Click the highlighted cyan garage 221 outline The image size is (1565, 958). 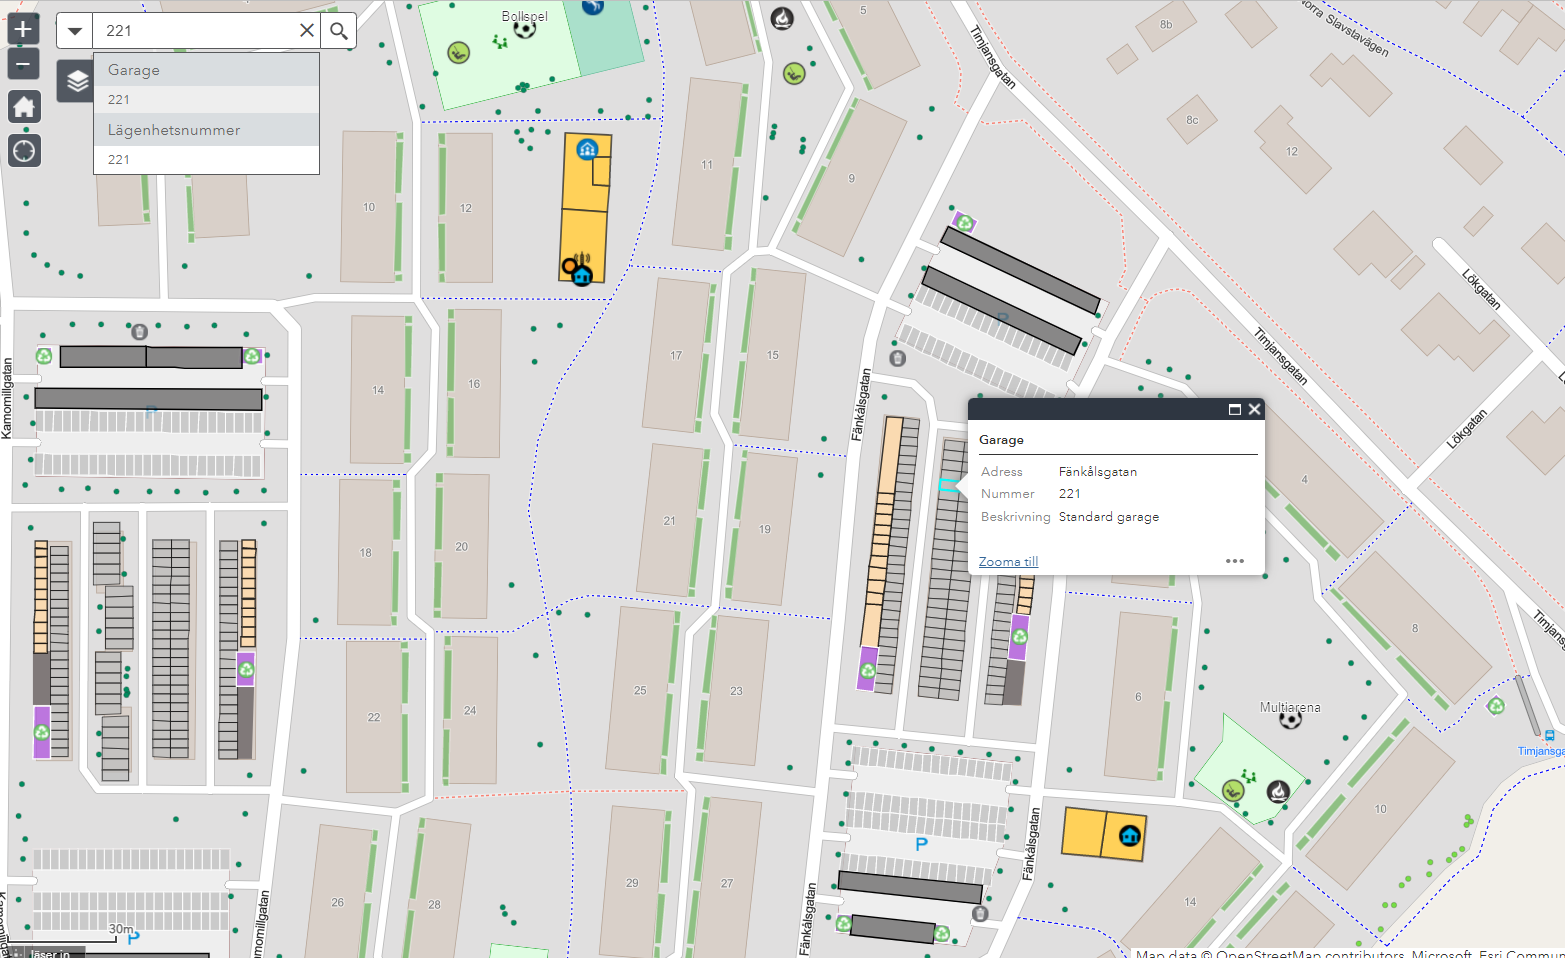[947, 485]
